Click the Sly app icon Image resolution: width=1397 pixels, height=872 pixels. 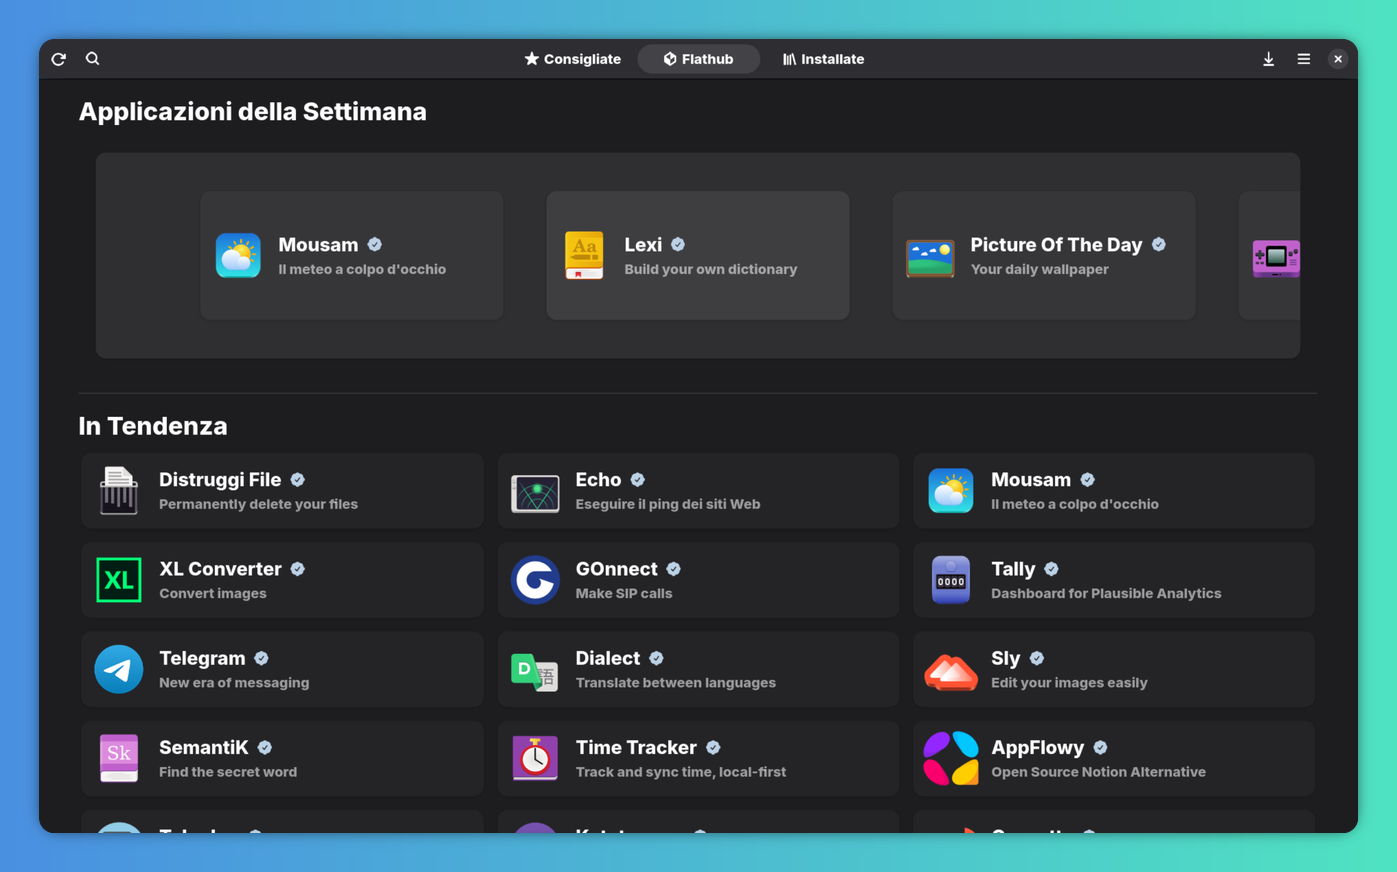951,671
